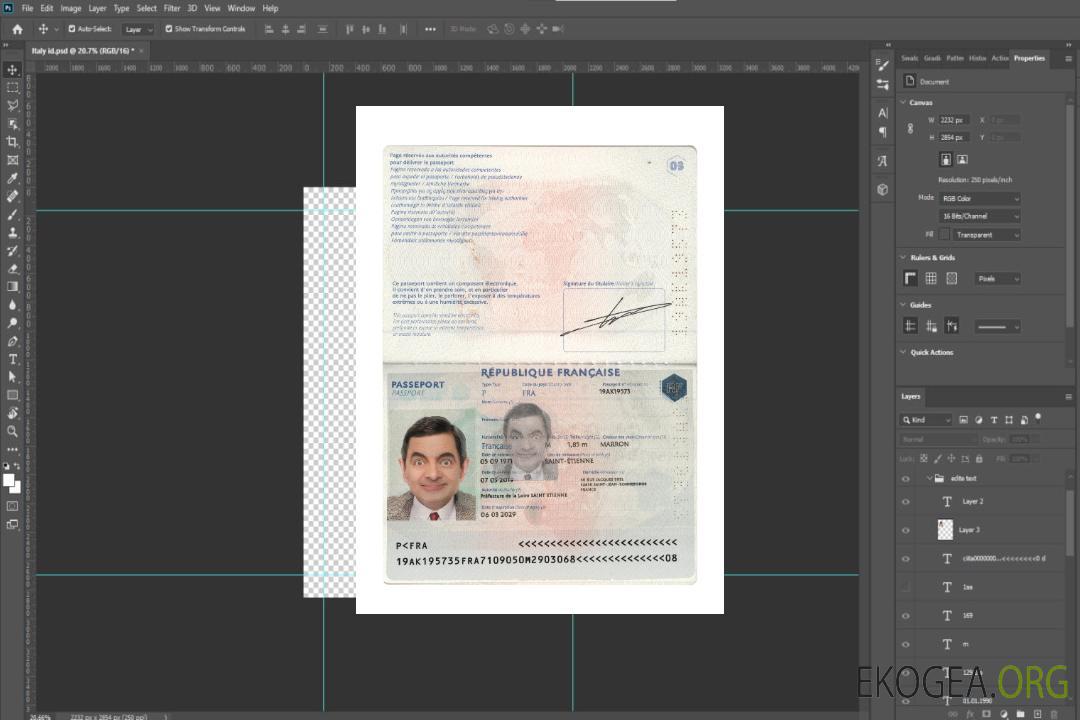Image resolution: width=1080 pixels, height=720 pixels.
Task: Open the Paragraph panel icon
Action: click(882, 132)
